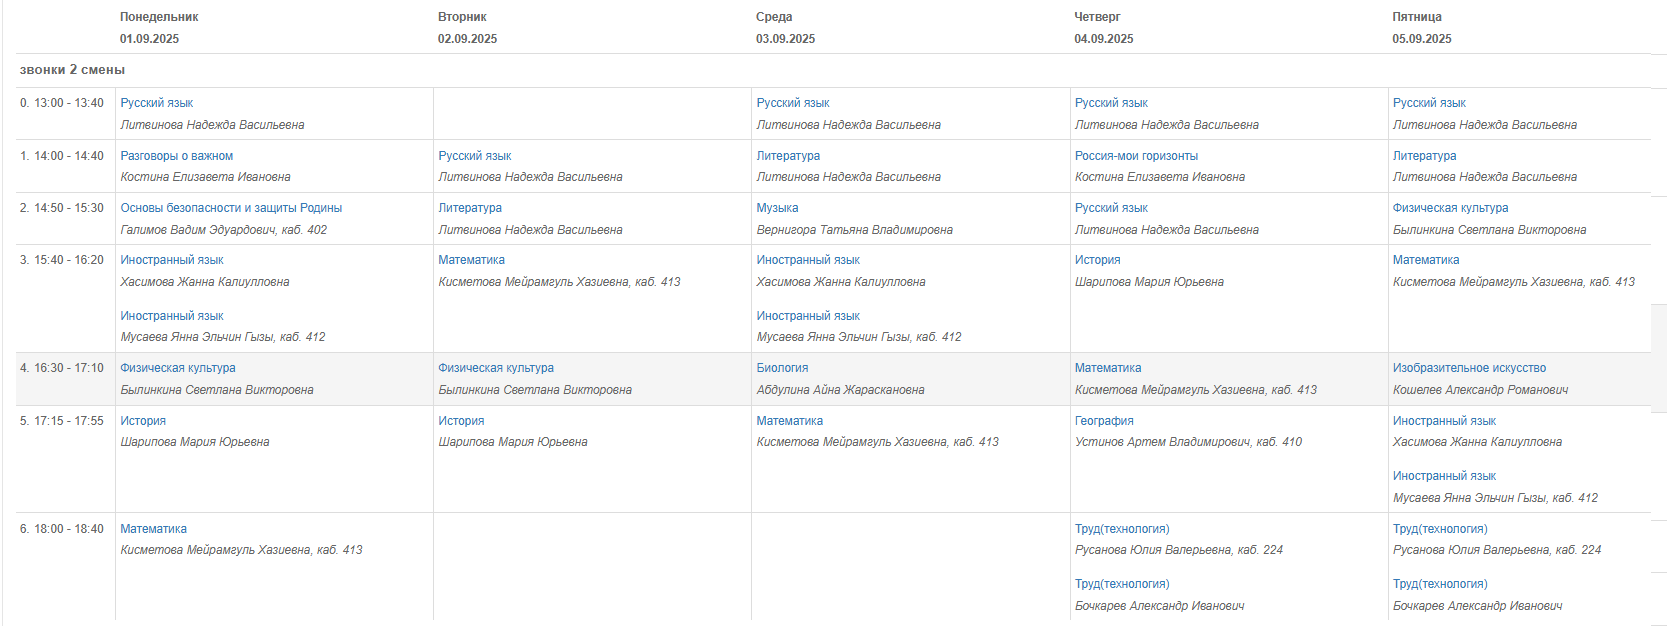Open the "Музыка" lesson on Wednesday
Viewport: 1667px width, 626px height.
[777, 208]
